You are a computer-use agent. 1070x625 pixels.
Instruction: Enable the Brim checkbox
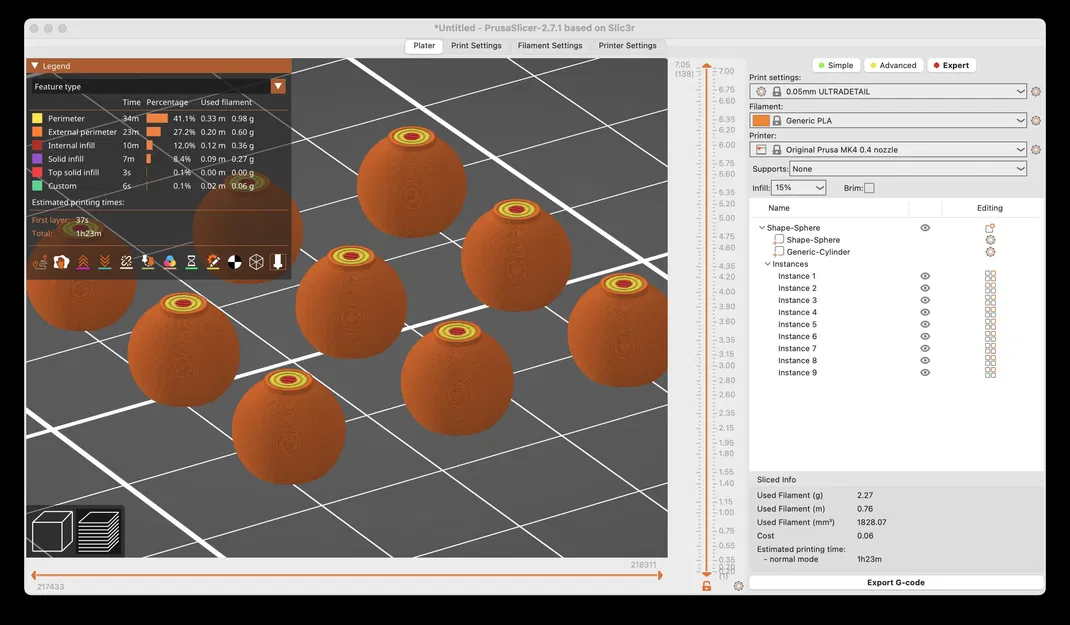tap(869, 188)
